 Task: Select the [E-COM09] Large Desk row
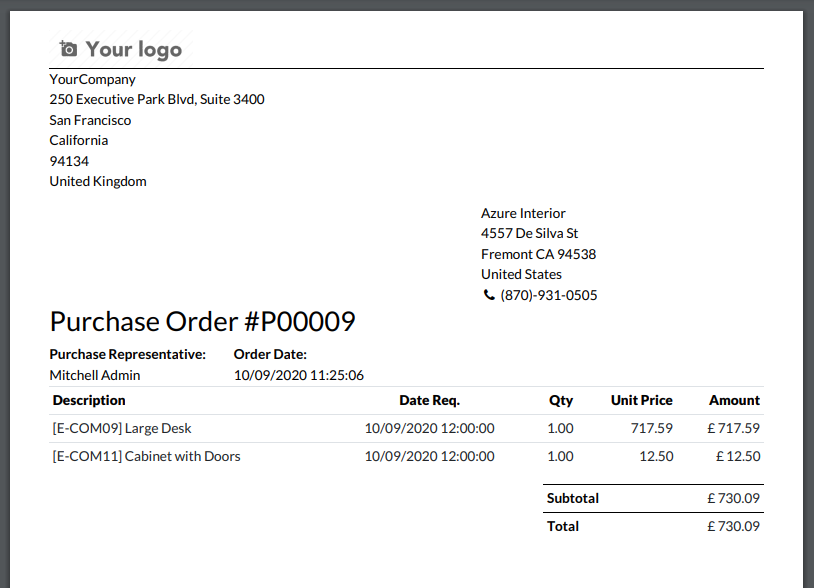pos(122,428)
